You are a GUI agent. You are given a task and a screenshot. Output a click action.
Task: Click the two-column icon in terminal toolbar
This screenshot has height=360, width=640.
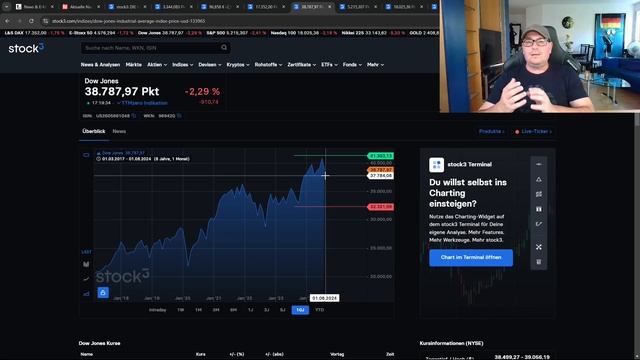539,209
